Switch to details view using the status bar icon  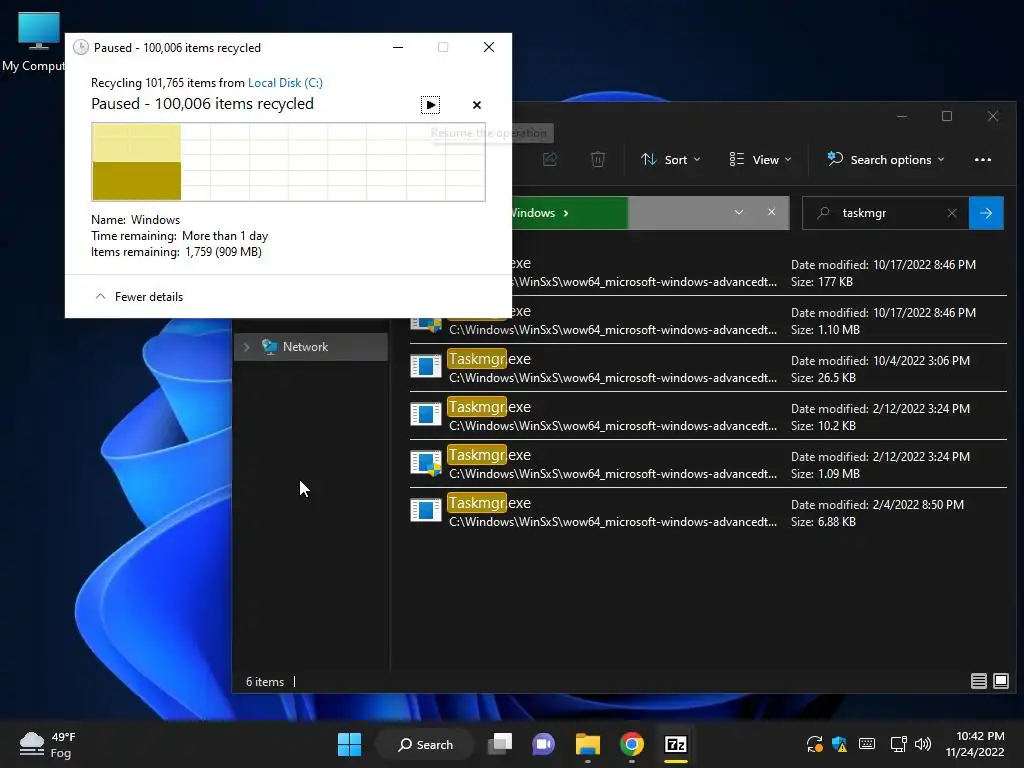[978, 681]
